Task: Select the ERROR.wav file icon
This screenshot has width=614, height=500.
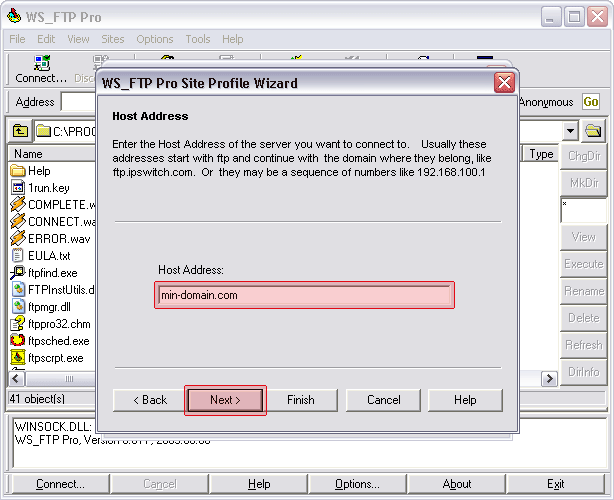Action: [18, 238]
